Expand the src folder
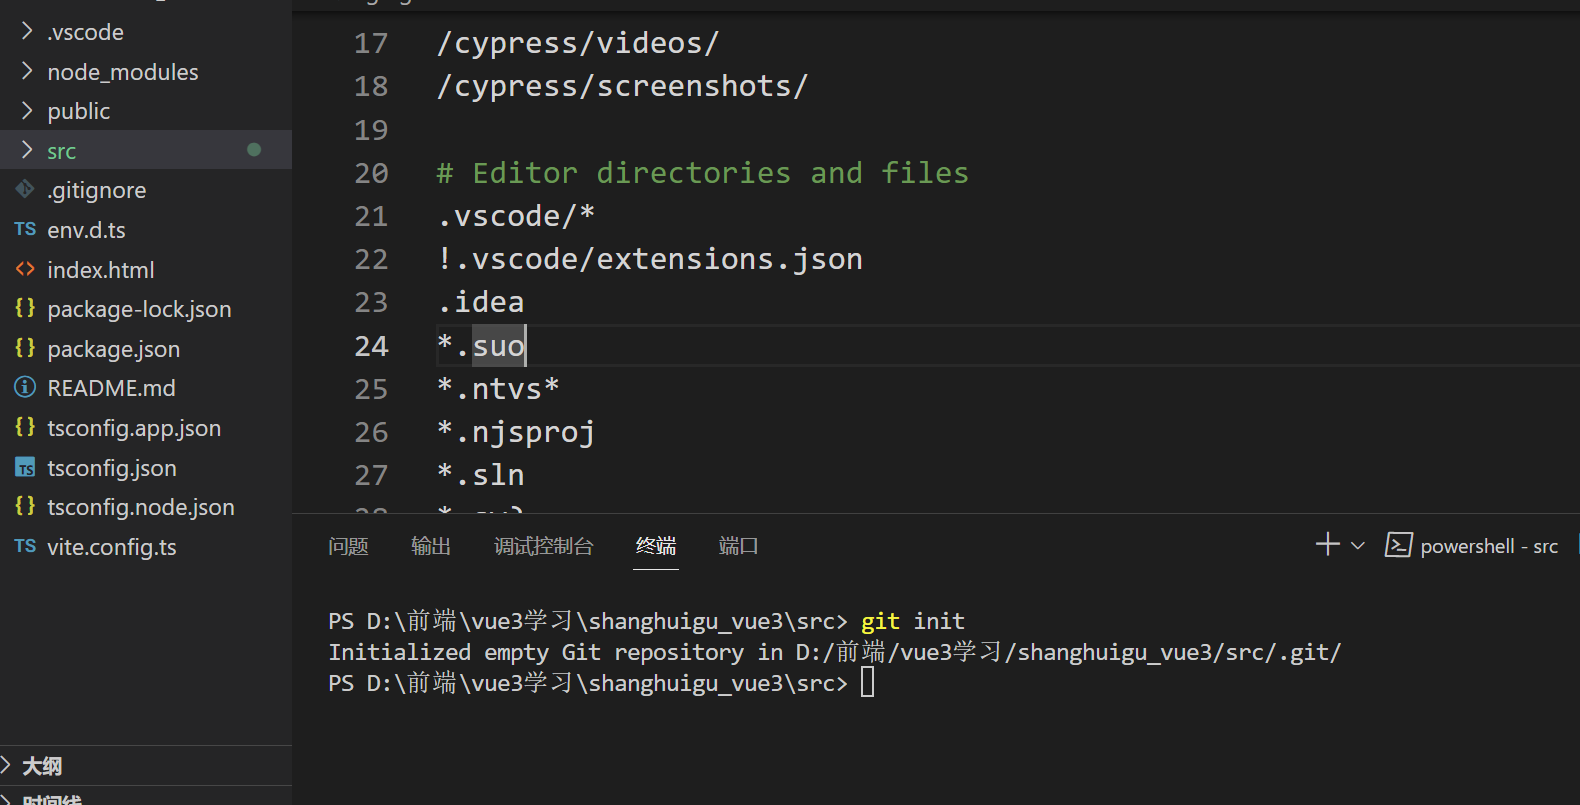The image size is (1580, 805). (27, 151)
